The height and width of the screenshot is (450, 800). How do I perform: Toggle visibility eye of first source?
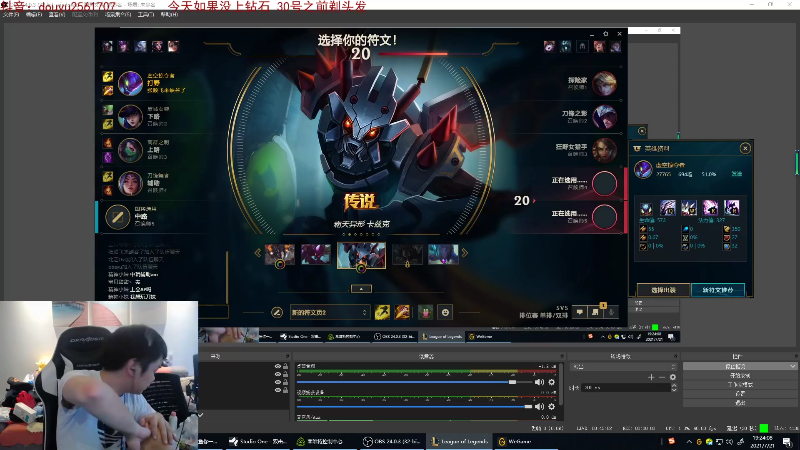pos(278,366)
